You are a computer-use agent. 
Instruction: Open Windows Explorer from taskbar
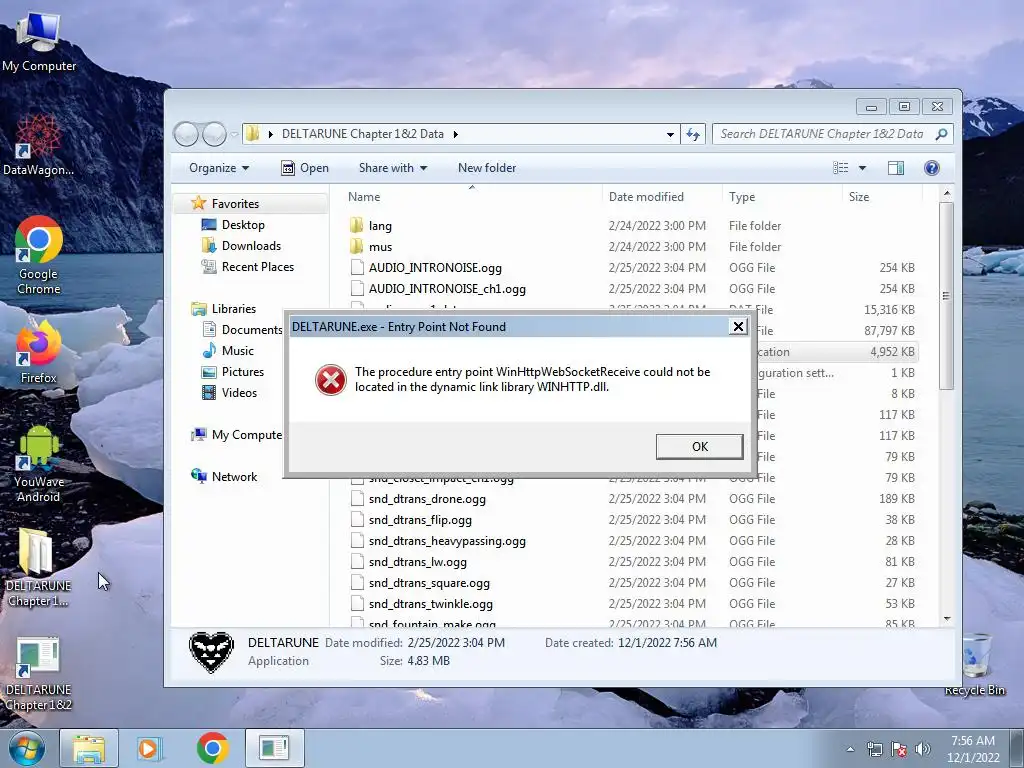pos(89,748)
